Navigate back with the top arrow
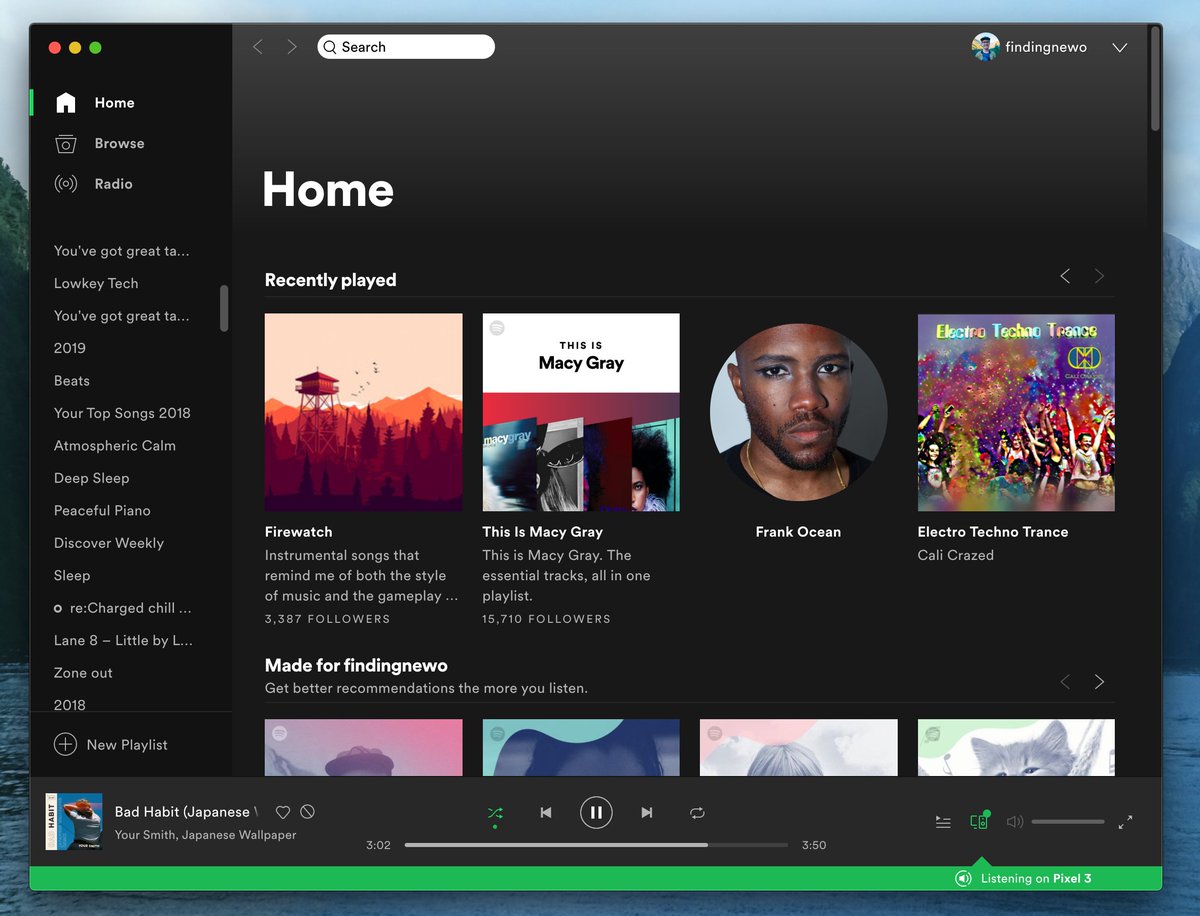 pos(258,47)
